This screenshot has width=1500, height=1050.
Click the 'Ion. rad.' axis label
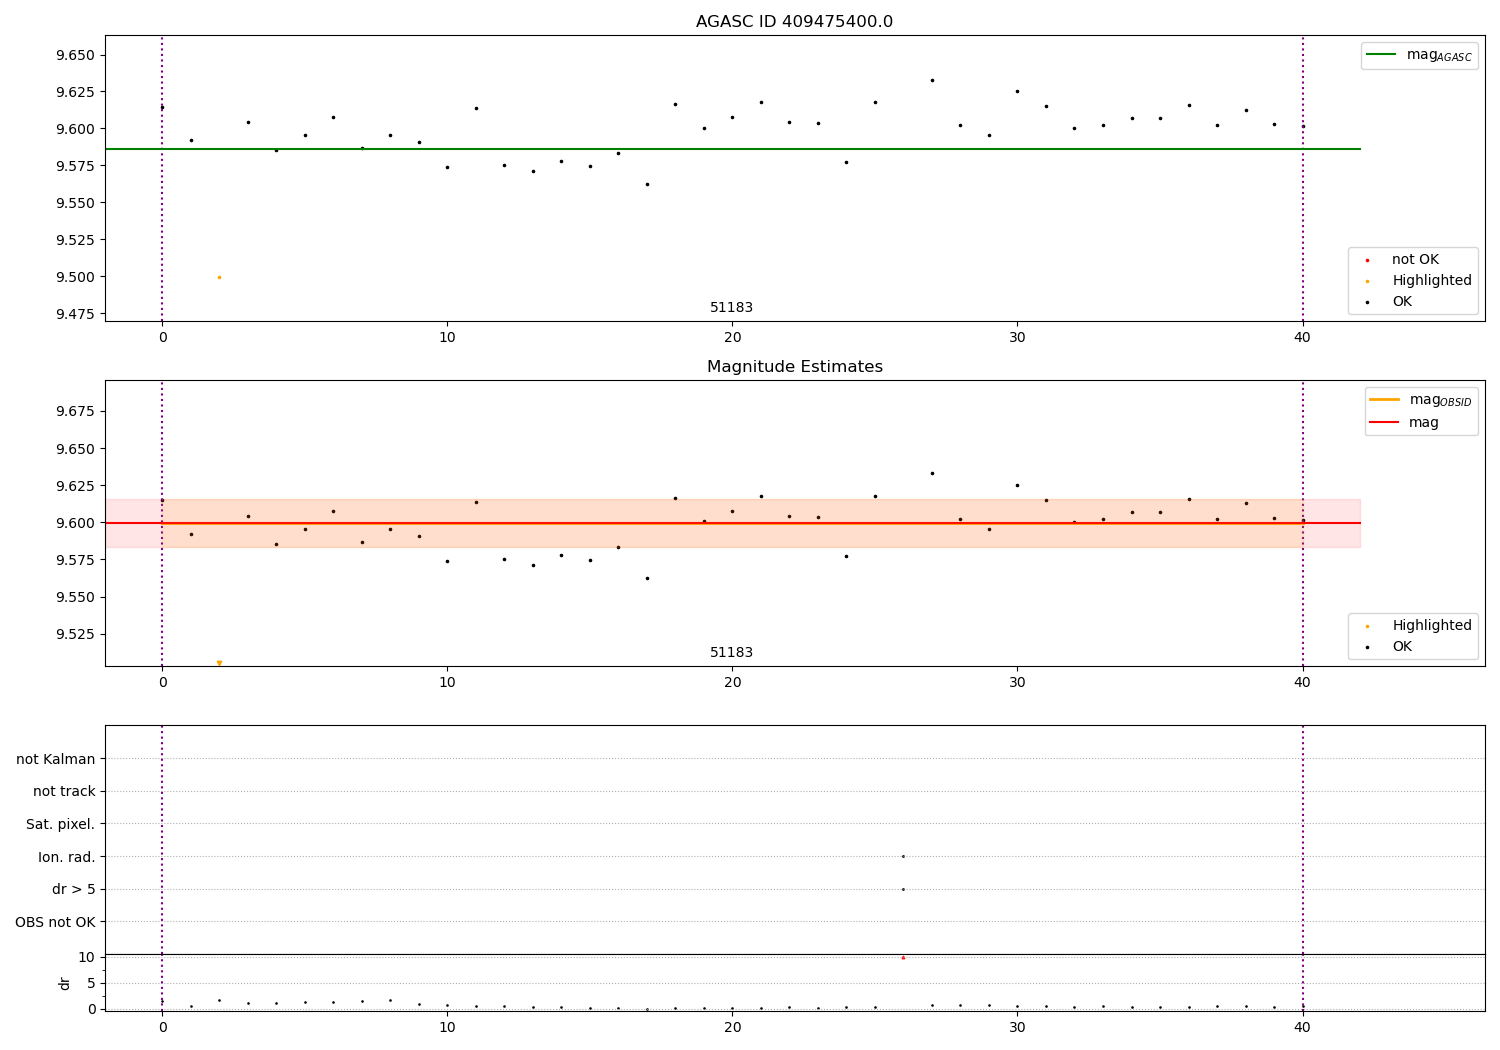click(67, 857)
